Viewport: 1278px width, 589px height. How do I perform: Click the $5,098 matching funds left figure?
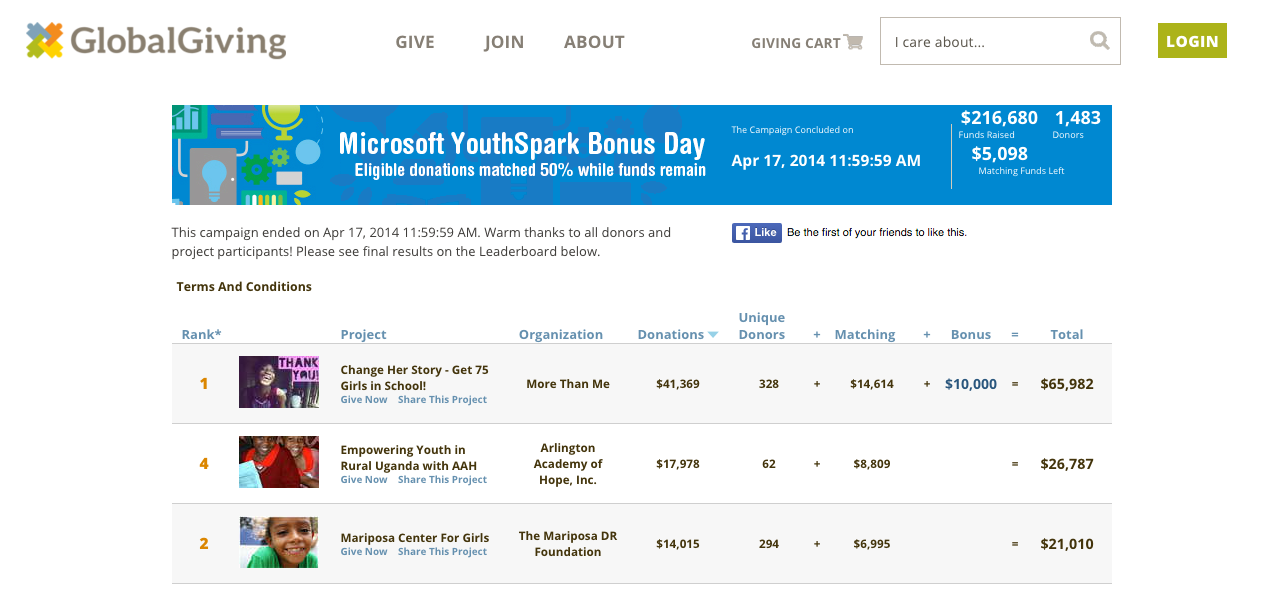pyautogui.click(x=999, y=154)
